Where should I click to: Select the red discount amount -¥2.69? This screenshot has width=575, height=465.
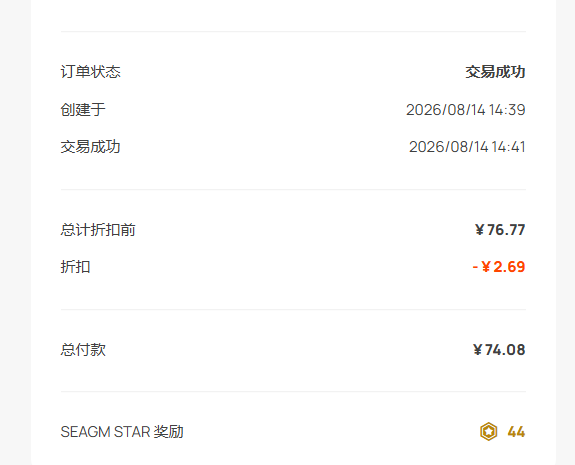499,267
